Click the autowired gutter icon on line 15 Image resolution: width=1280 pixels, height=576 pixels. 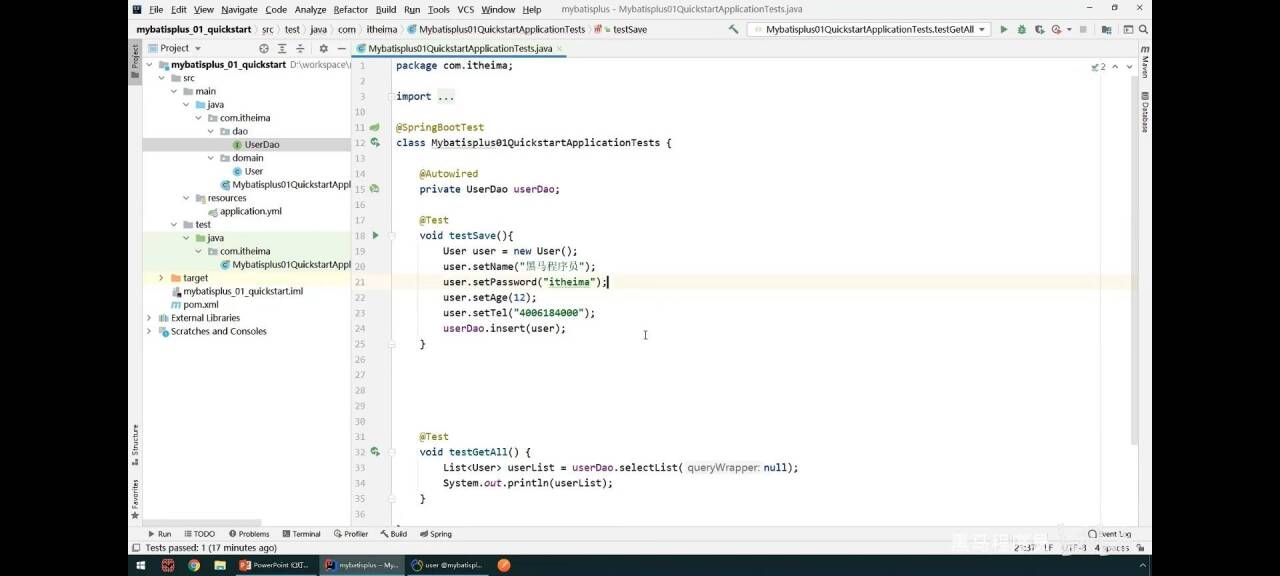click(375, 189)
